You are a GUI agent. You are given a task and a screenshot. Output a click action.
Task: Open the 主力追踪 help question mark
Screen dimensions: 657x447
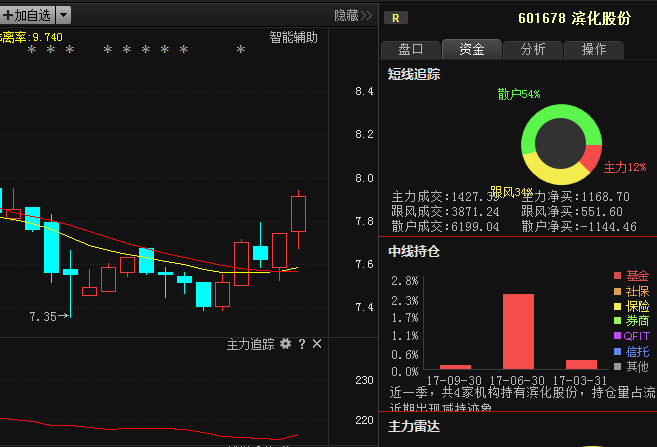click(302, 344)
